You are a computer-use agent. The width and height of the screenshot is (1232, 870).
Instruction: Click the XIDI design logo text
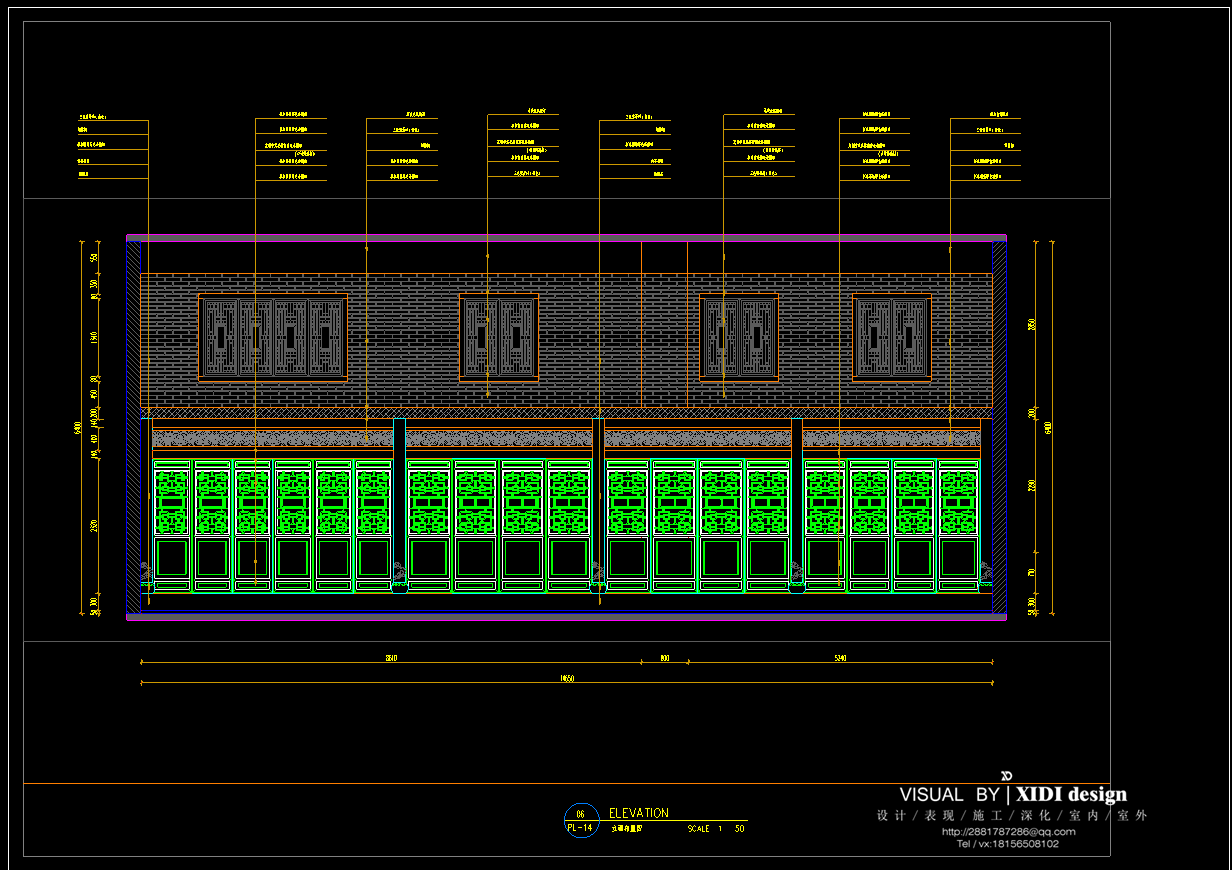tap(1071, 795)
